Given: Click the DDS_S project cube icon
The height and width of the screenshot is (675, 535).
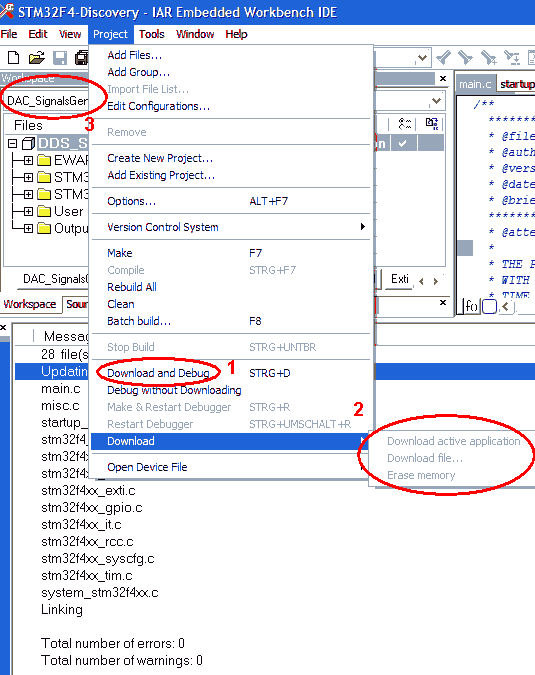Looking at the screenshot, I should 28,143.
